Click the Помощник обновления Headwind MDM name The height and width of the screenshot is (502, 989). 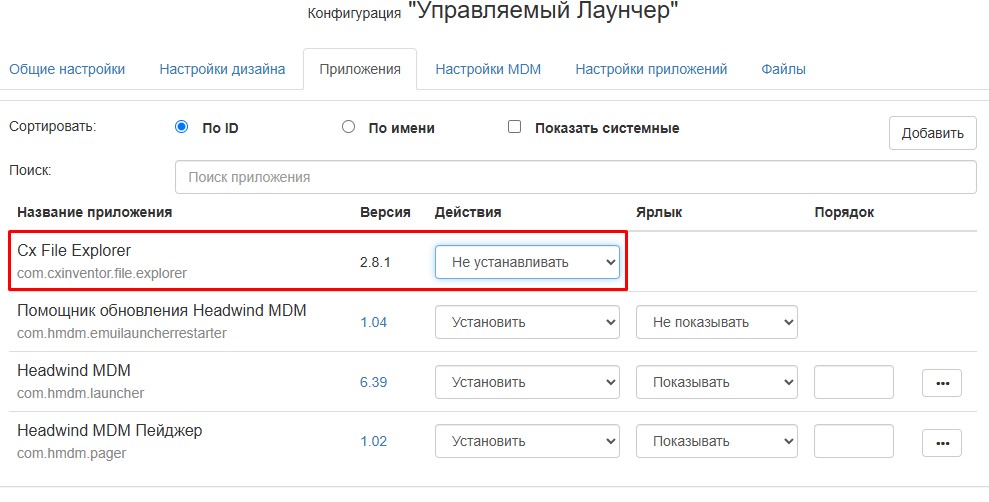point(161,310)
